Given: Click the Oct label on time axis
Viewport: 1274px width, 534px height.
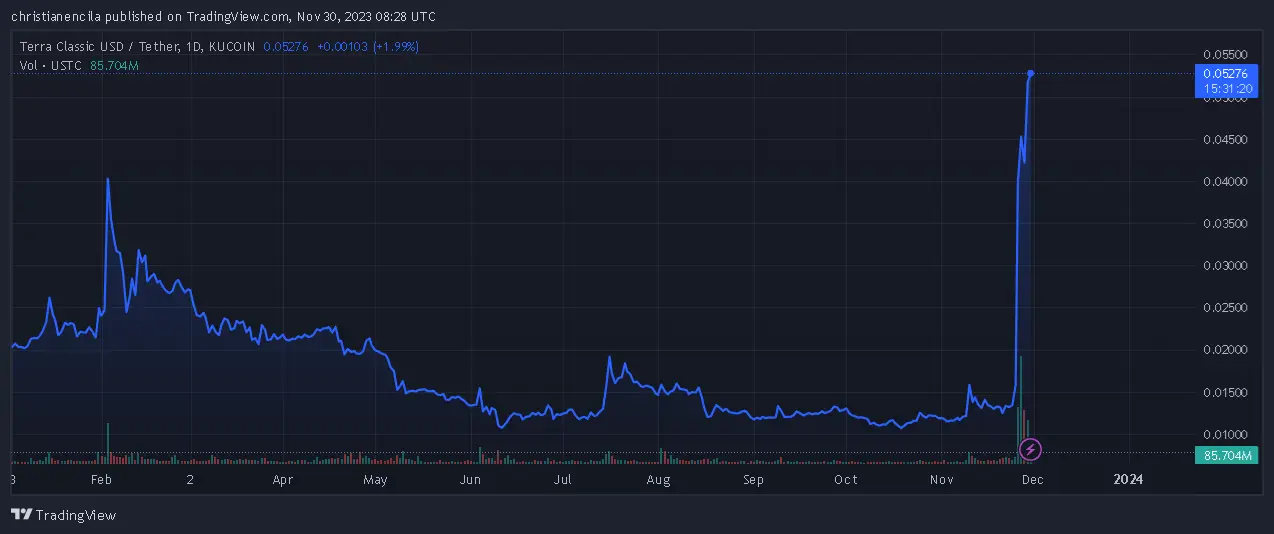Looking at the screenshot, I should [846, 480].
